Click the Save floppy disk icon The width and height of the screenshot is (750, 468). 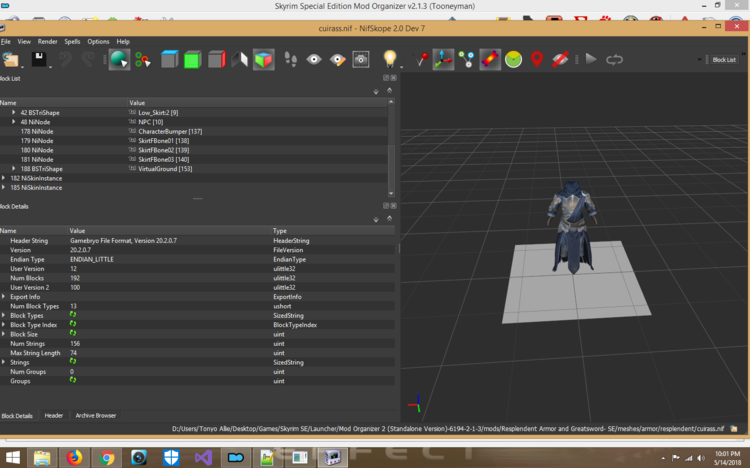tap(39, 59)
